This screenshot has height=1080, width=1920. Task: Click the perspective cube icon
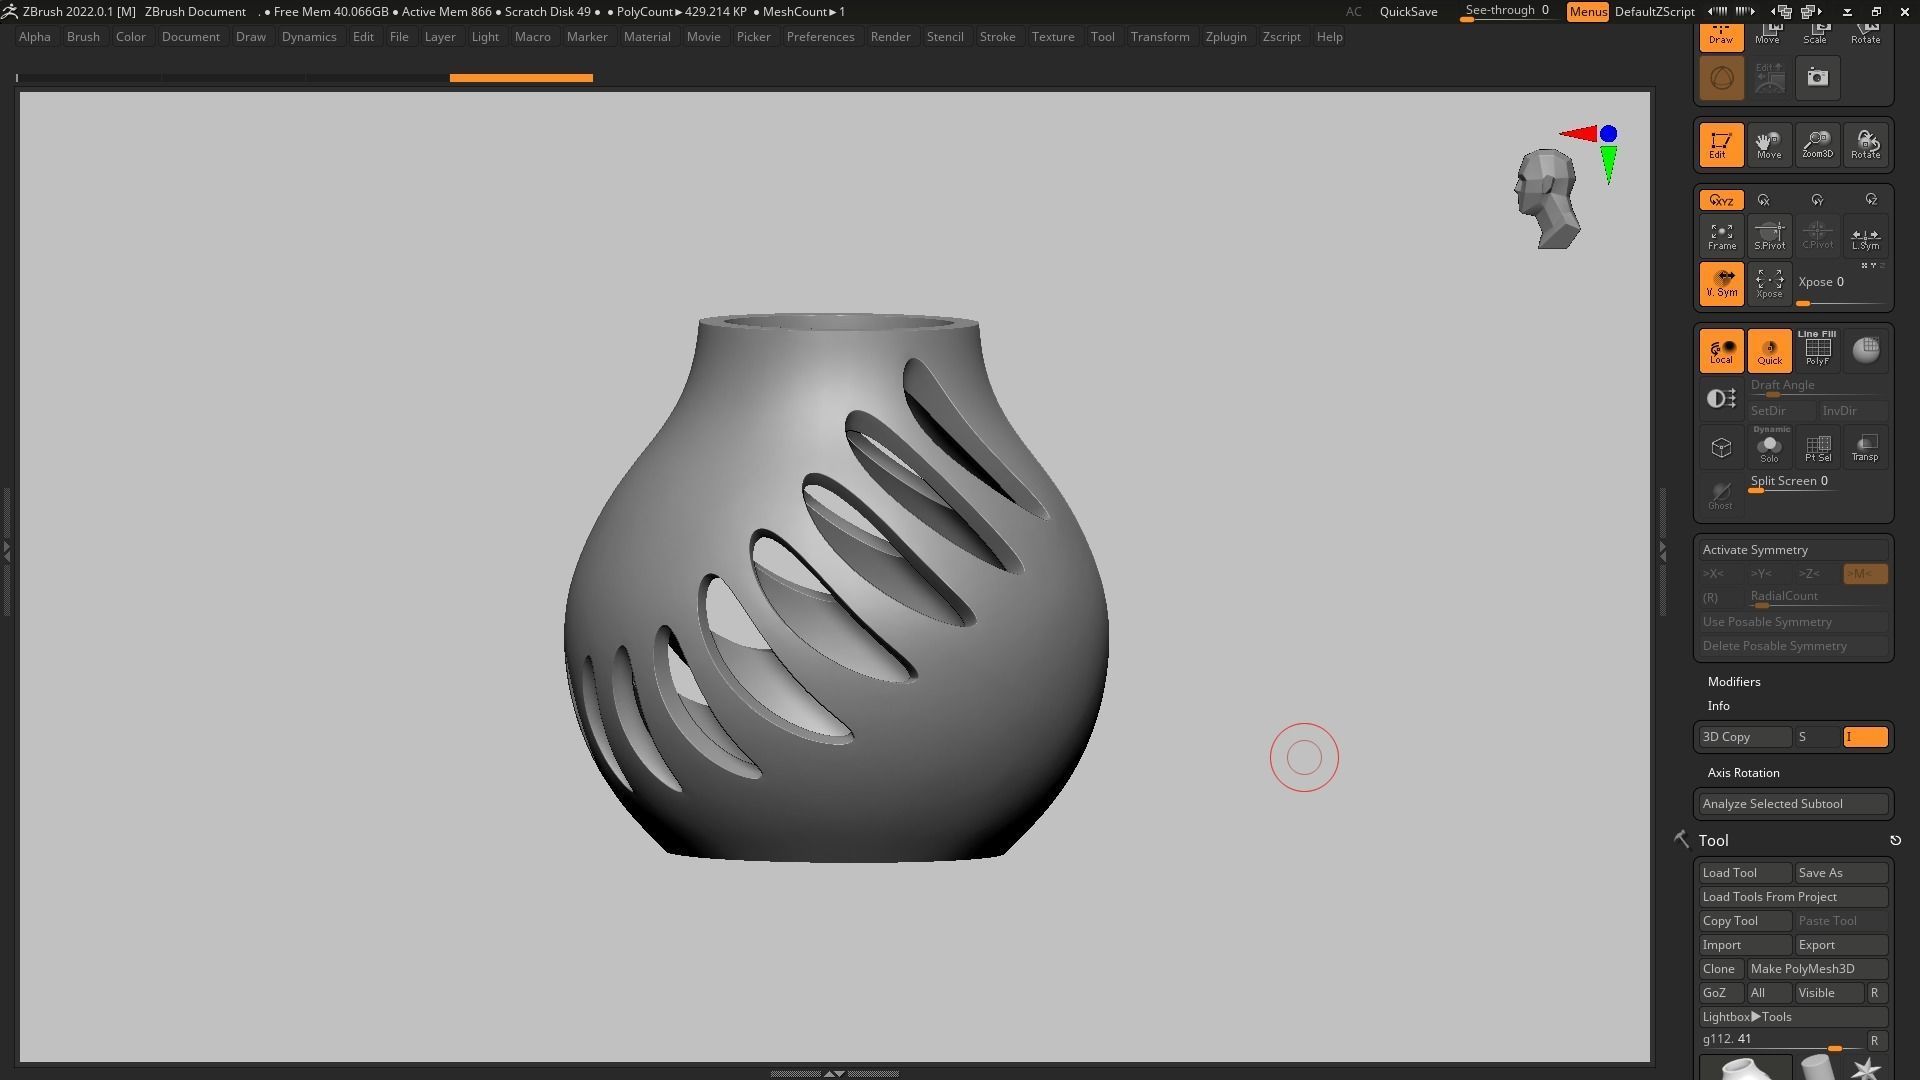(x=1721, y=447)
